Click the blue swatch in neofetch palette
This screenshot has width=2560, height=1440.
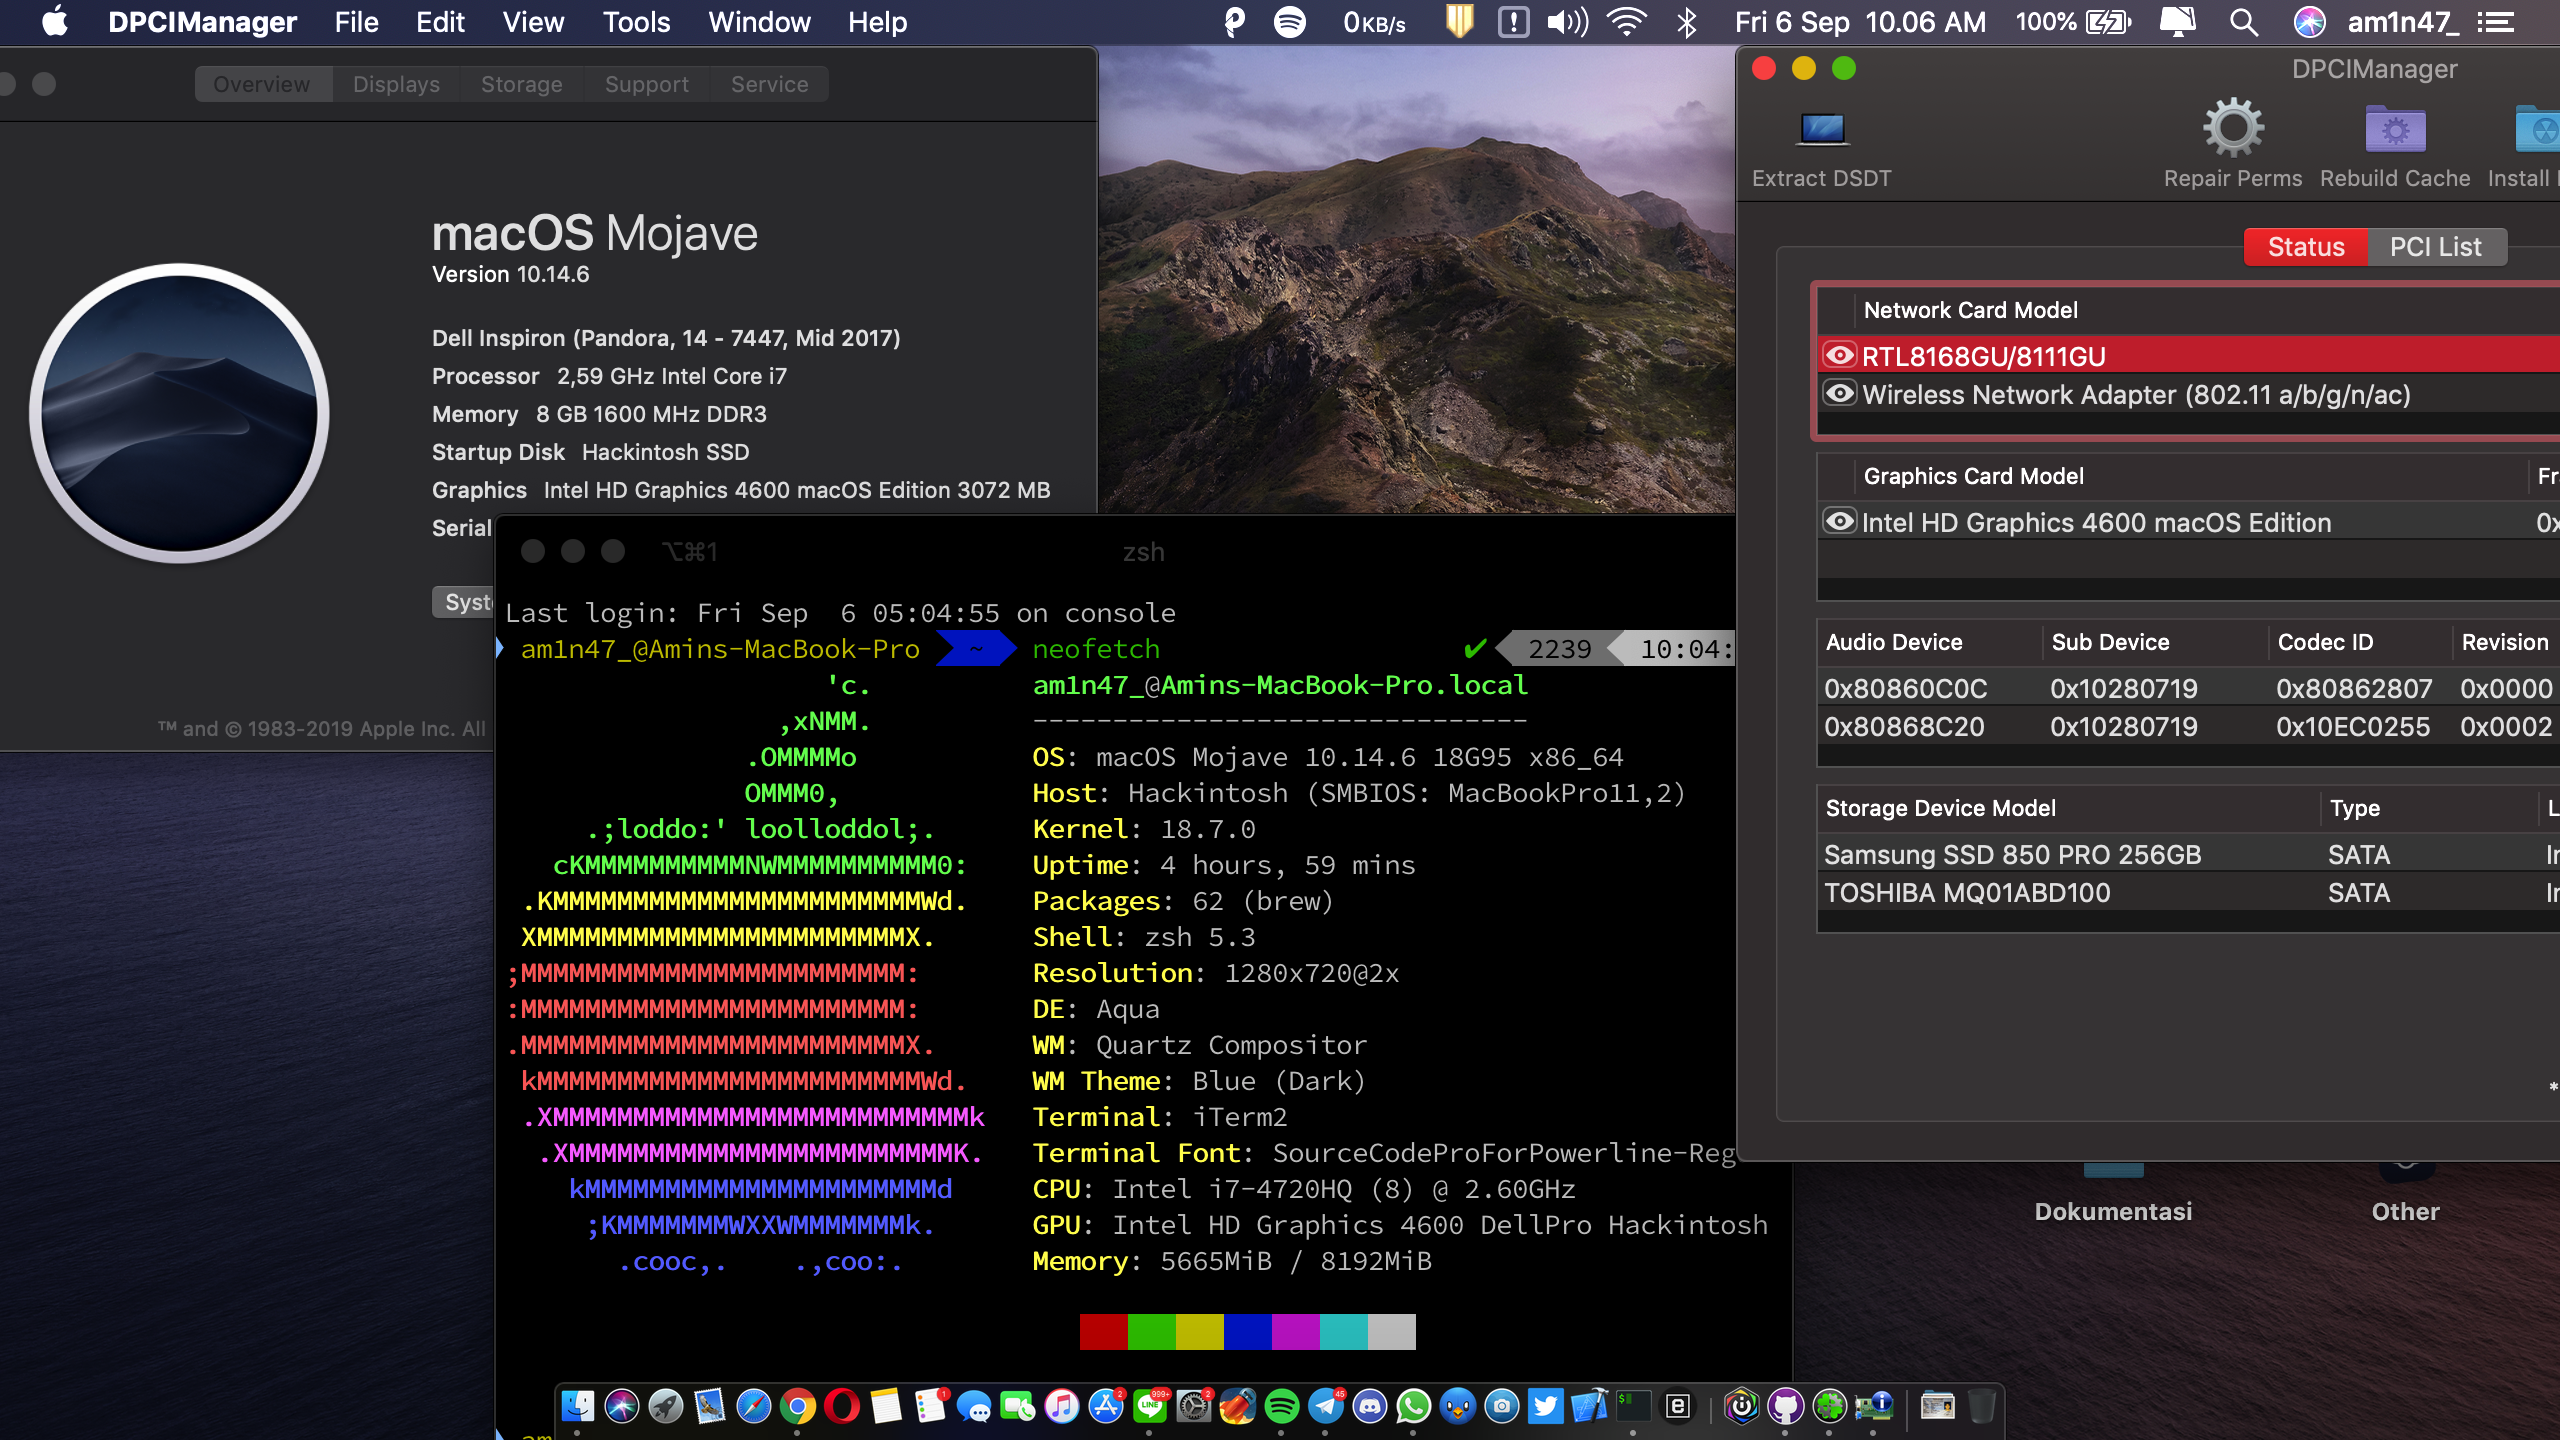[x=1247, y=1331]
